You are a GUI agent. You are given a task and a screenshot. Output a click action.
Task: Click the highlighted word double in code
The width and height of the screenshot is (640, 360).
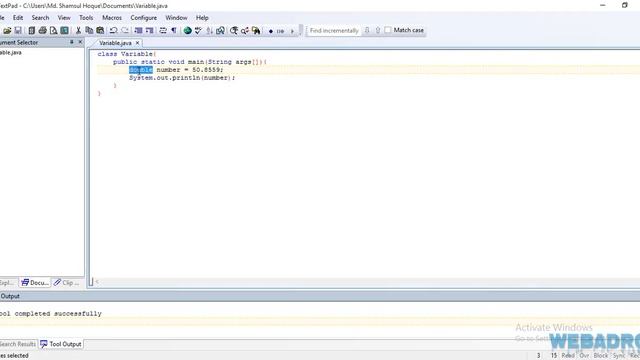(141, 70)
